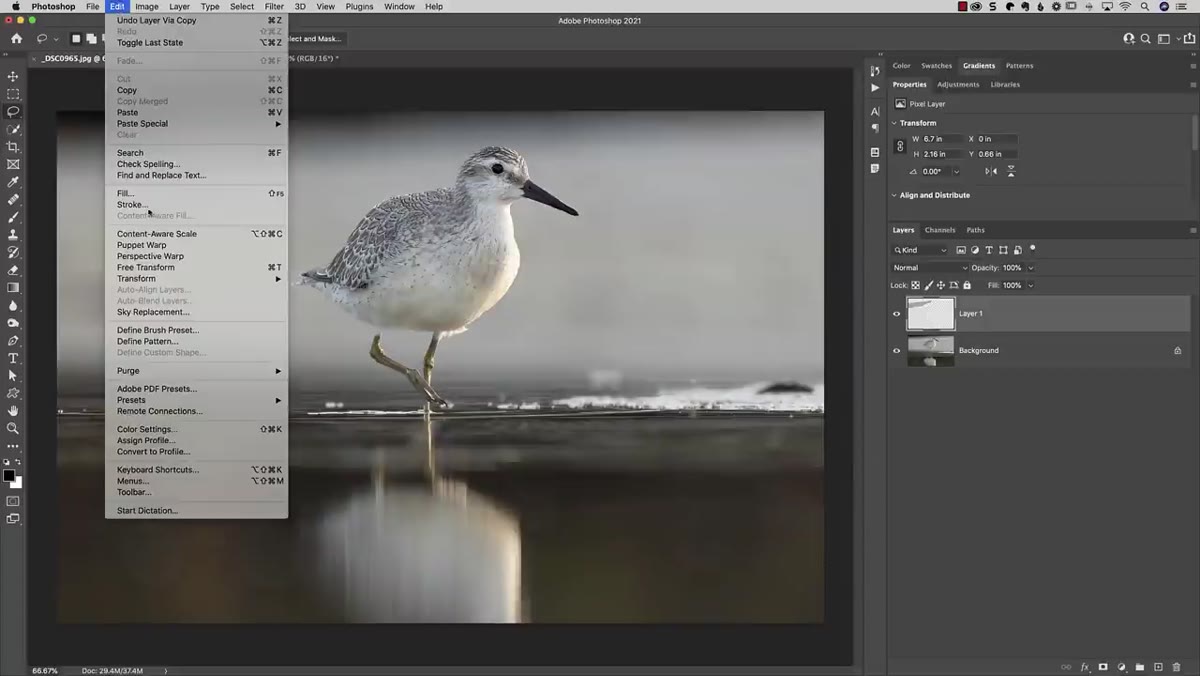This screenshot has height=676, width=1200.
Task: Click the Y position input field
Action: 997,154
